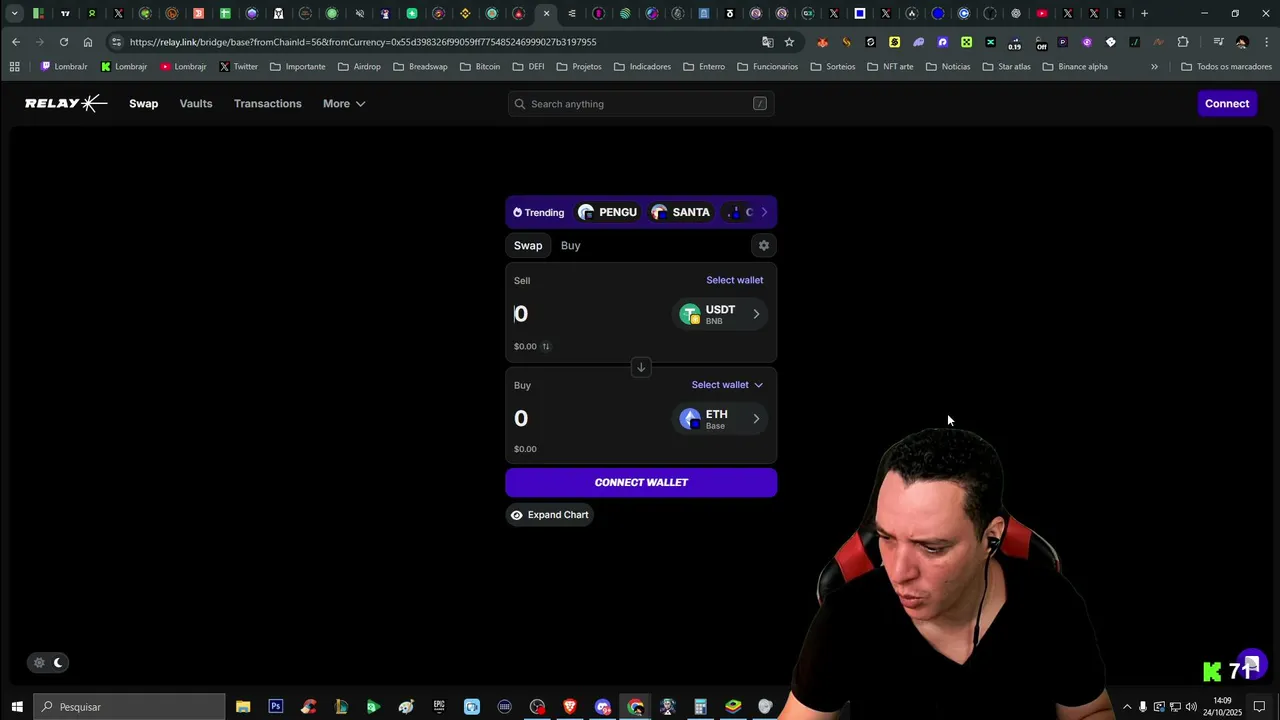The width and height of the screenshot is (1280, 720).
Task: Open the Binance alpha bookmarks folder
Action: (x=1075, y=67)
